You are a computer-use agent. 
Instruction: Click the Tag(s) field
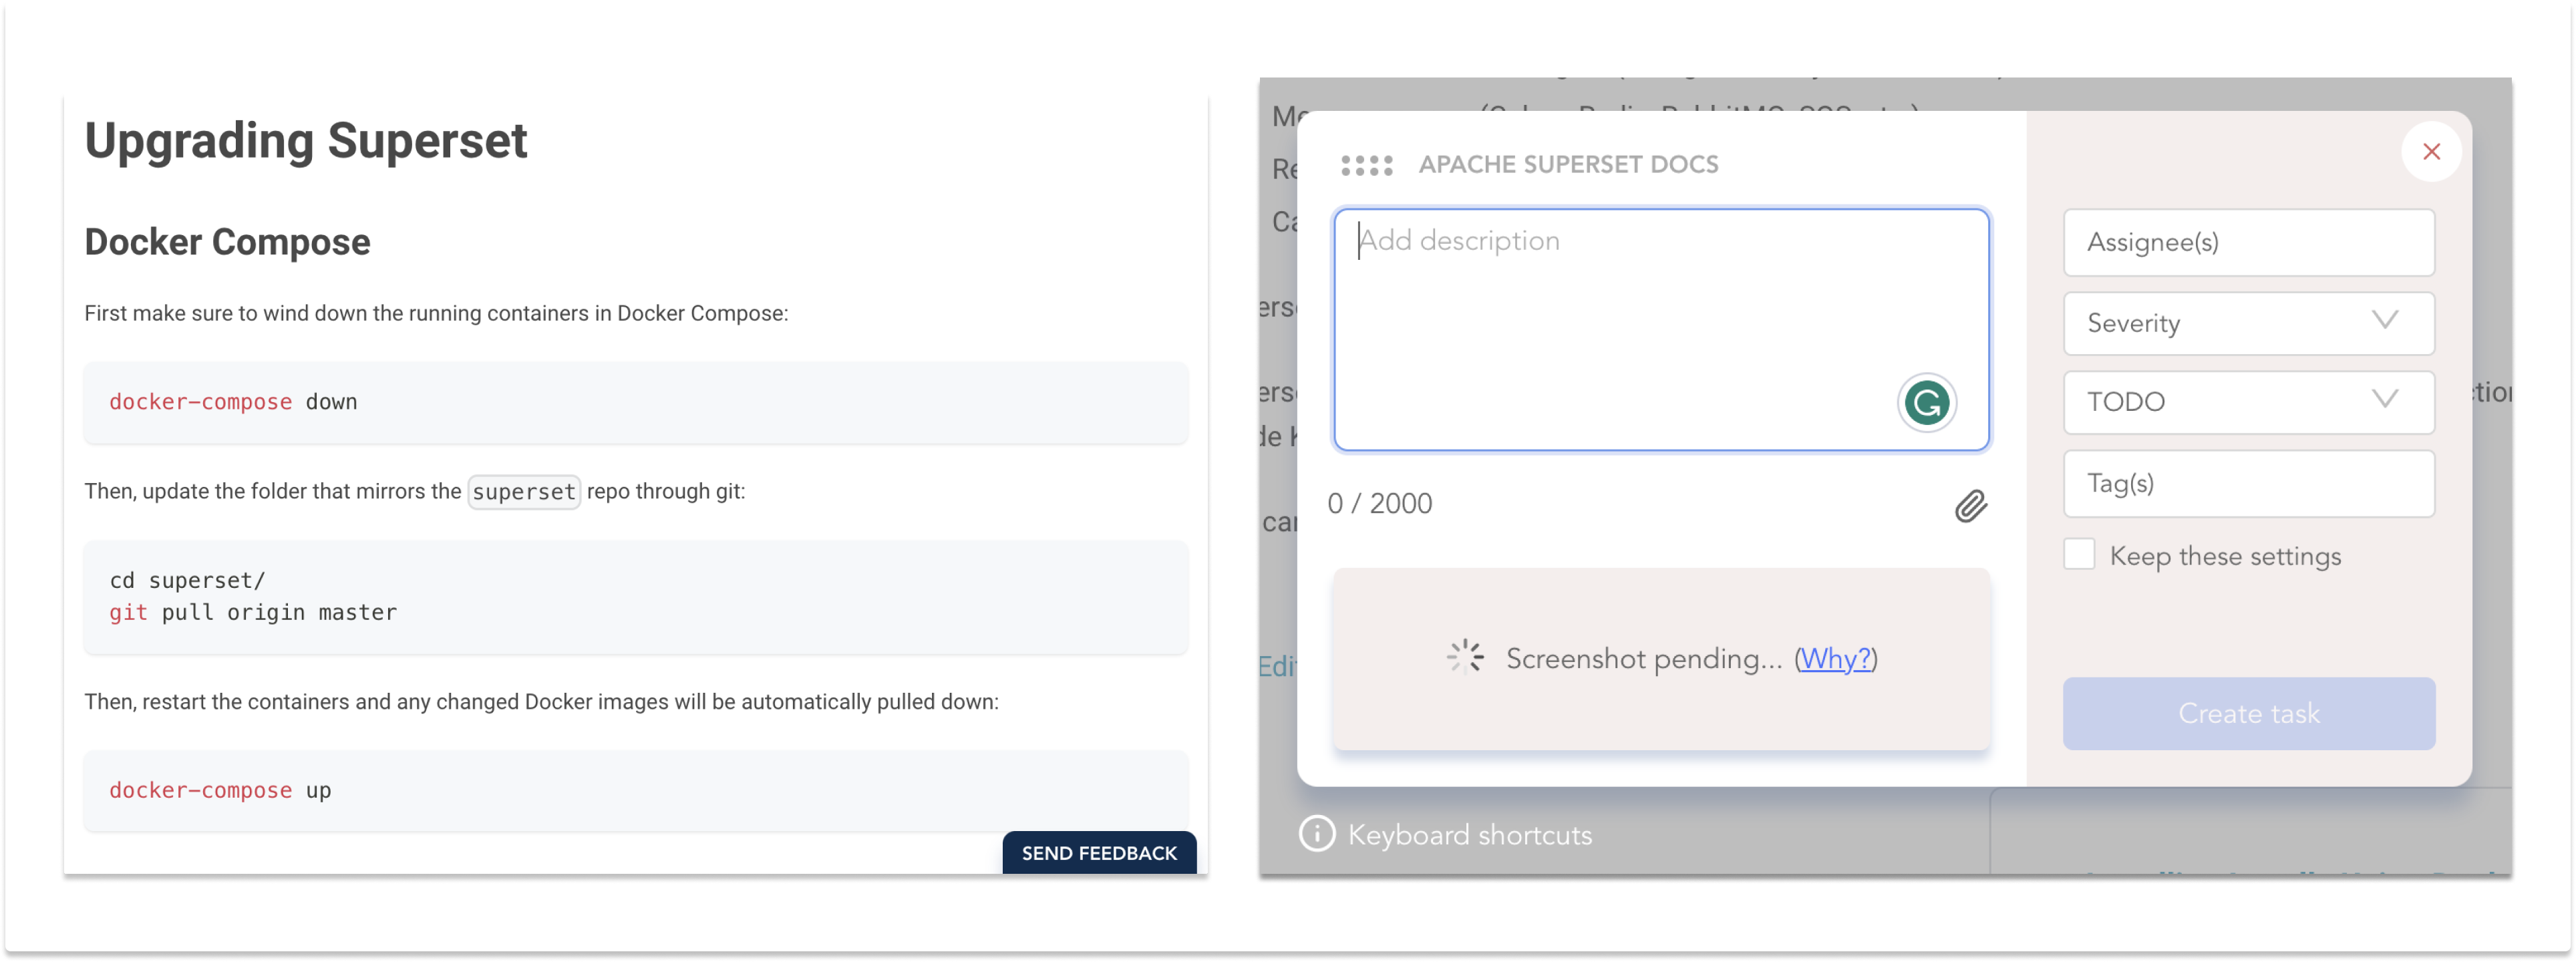coord(2248,484)
